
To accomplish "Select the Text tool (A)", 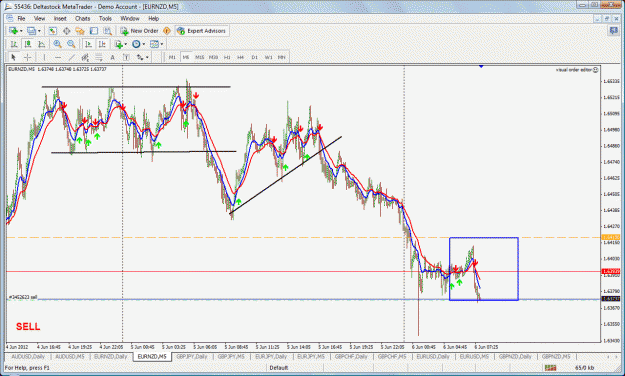I will tap(112, 57).
